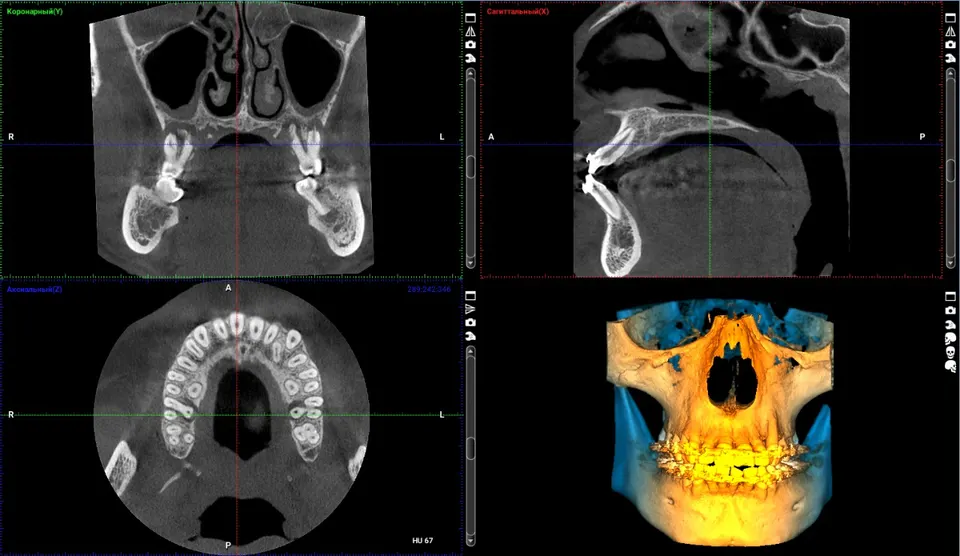
Task: Take a snapshot of the axial view
Action: click(470, 323)
